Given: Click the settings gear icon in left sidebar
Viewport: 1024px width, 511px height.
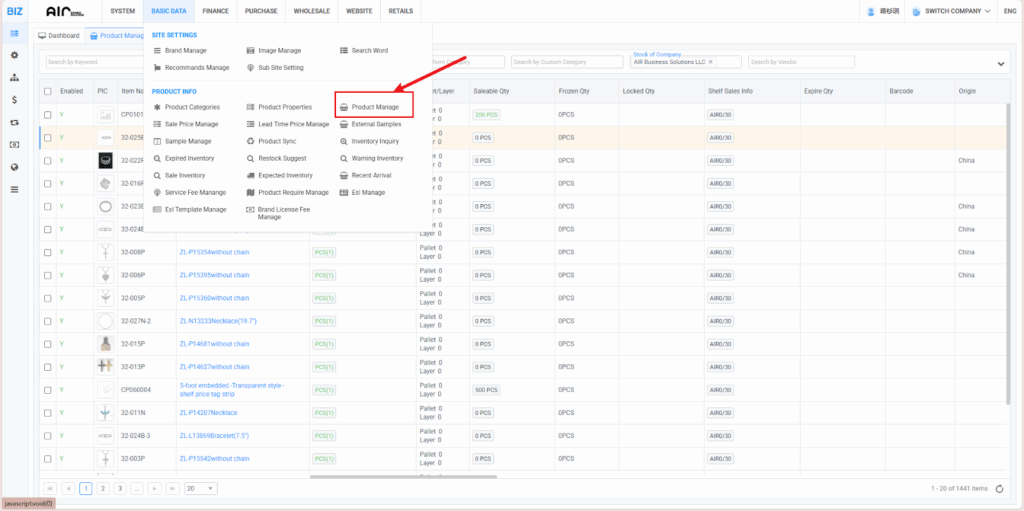Looking at the screenshot, I should click(14, 54).
